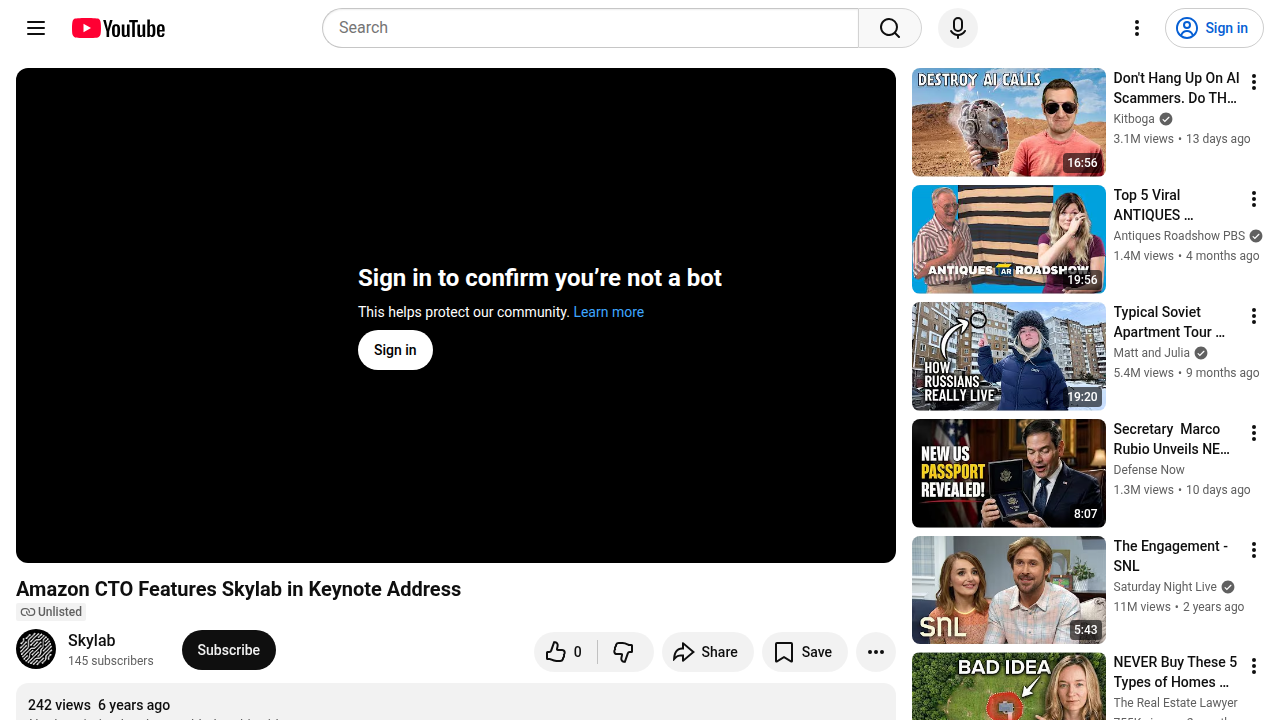Open Typical Soviet Apartment Tour title

click(x=1169, y=322)
